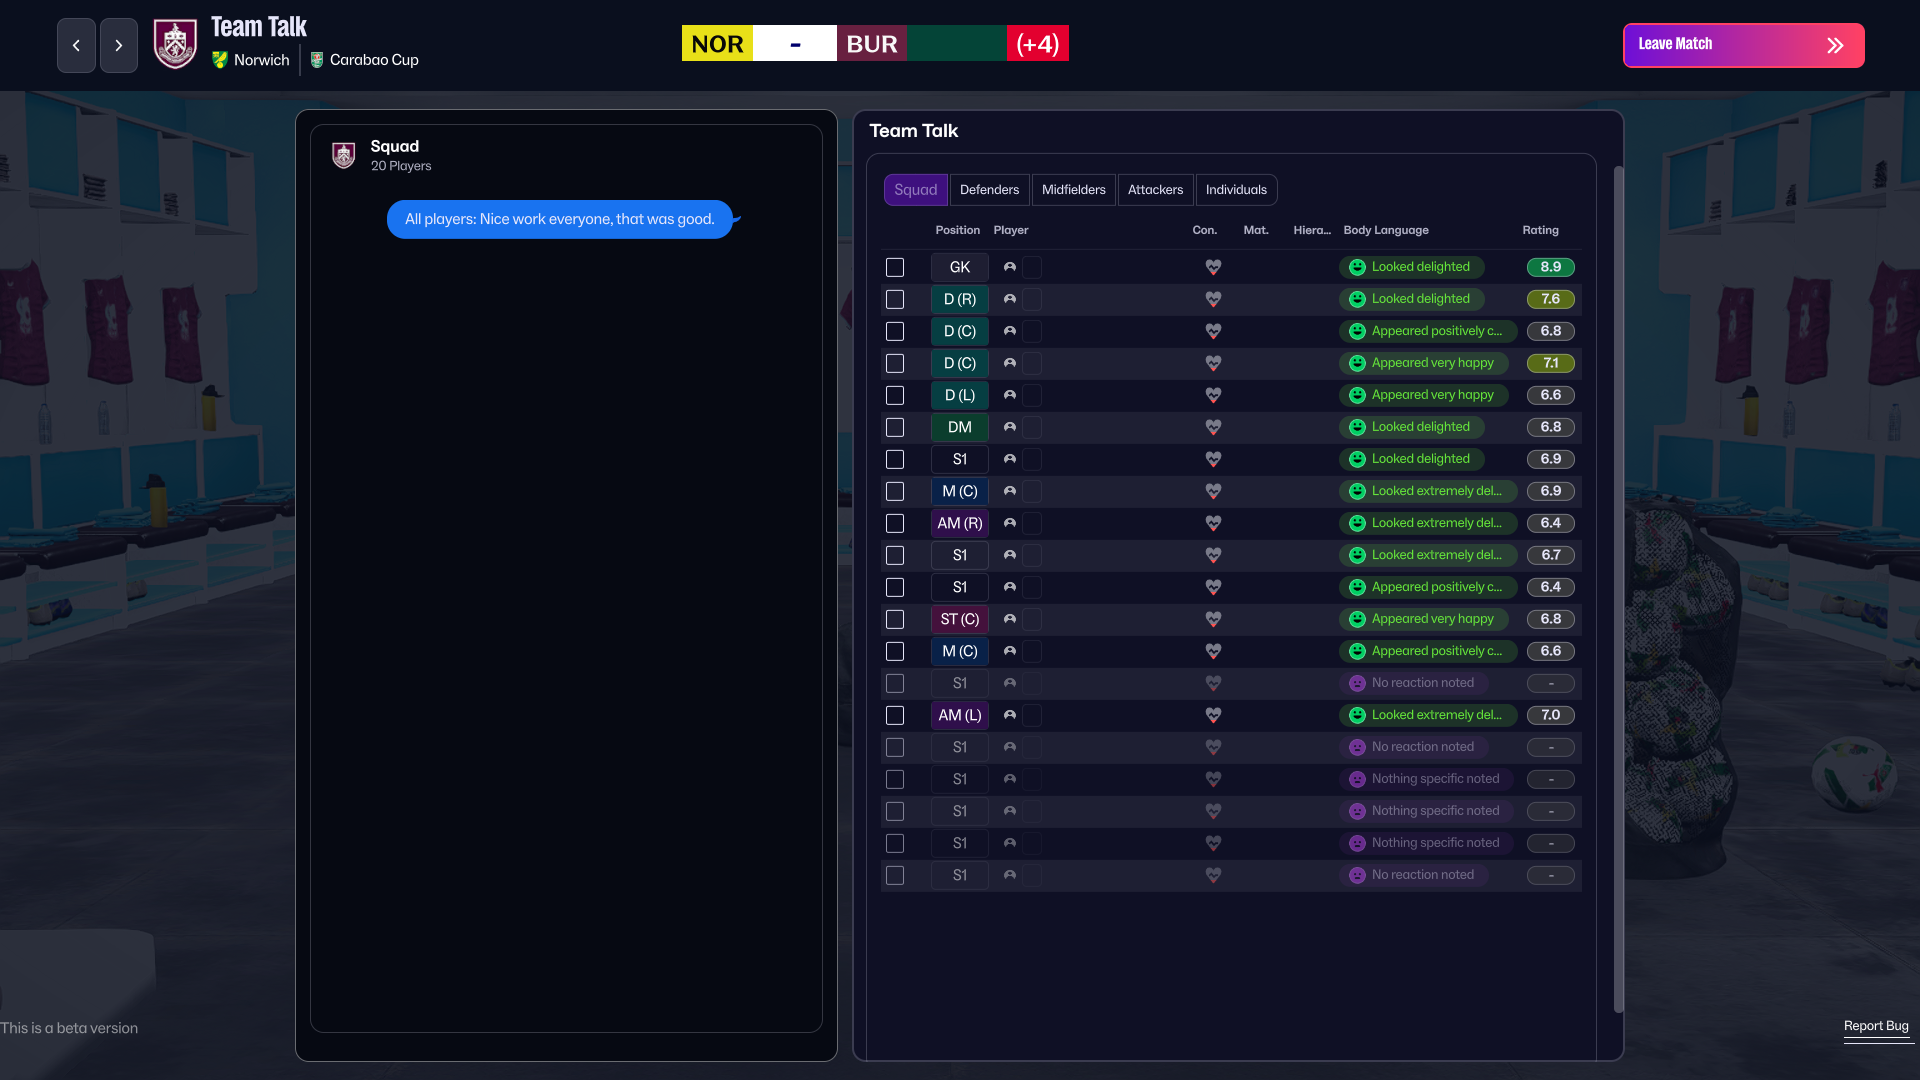Image resolution: width=1920 pixels, height=1080 pixels.
Task: Click the goalkeeper's condition heart icon
Action: (1213, 267)
